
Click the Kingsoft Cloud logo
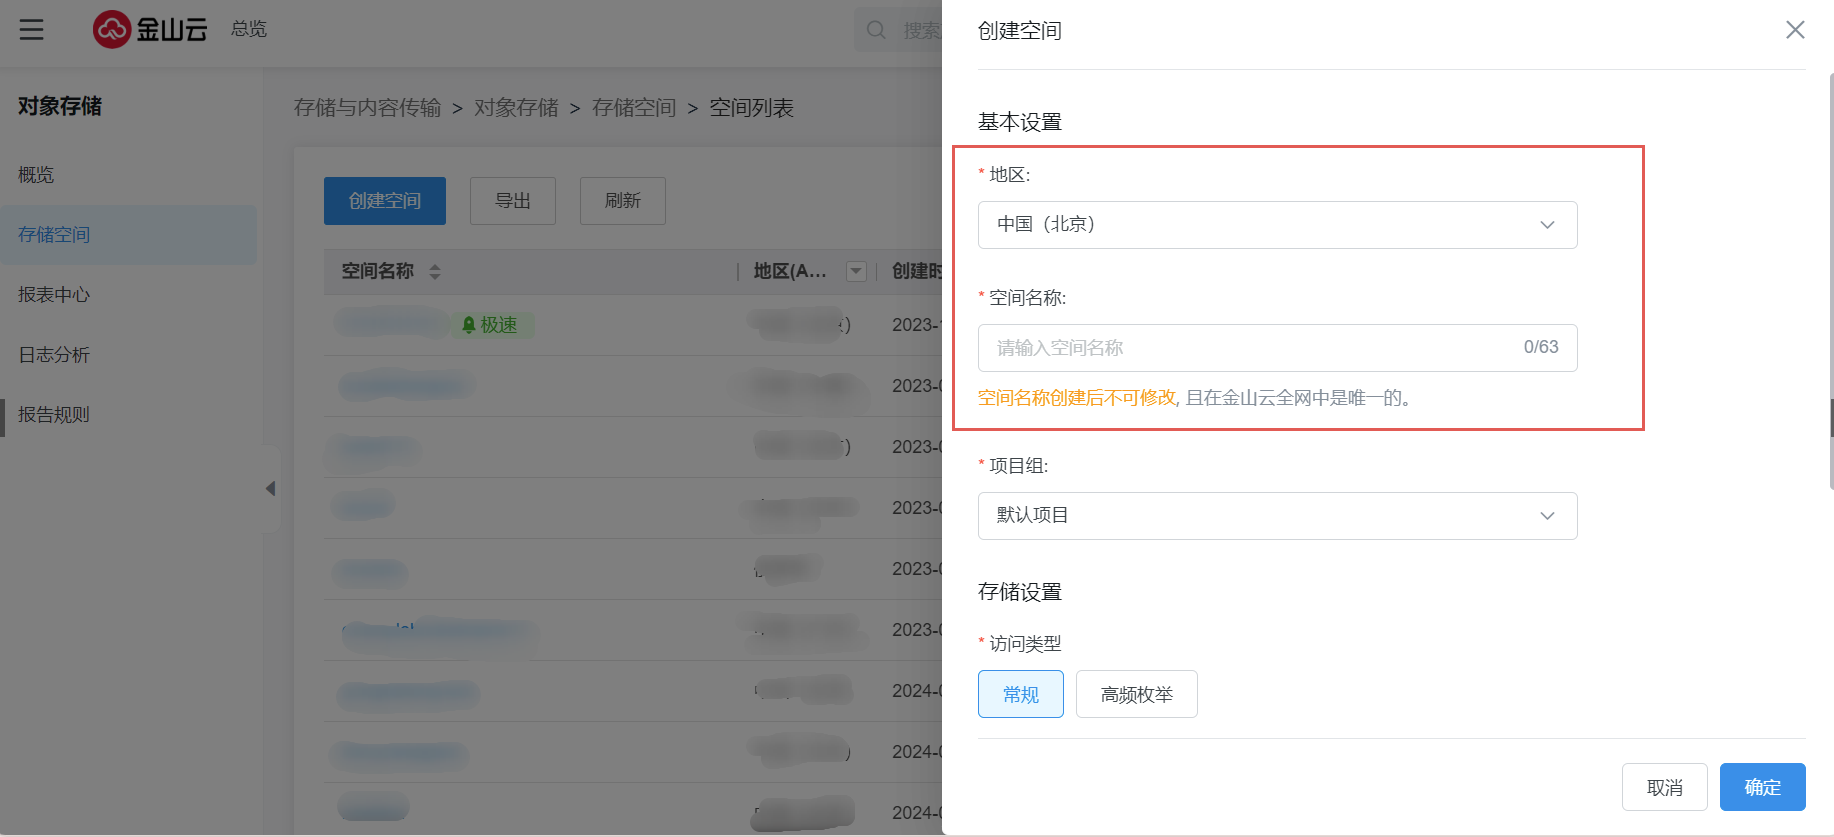coord(150,29)
